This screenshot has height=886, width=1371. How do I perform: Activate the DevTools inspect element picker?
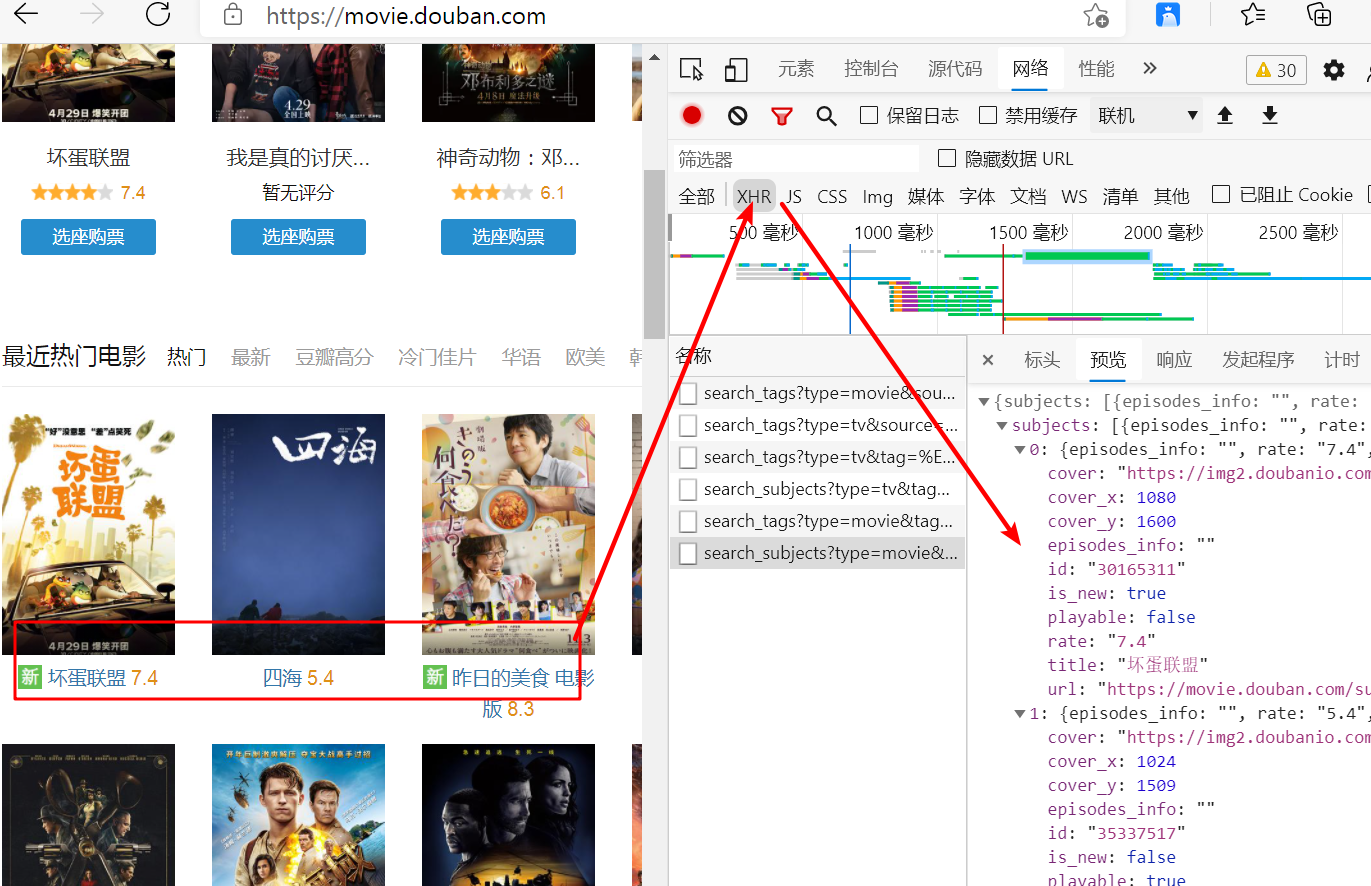click(691, 69)
